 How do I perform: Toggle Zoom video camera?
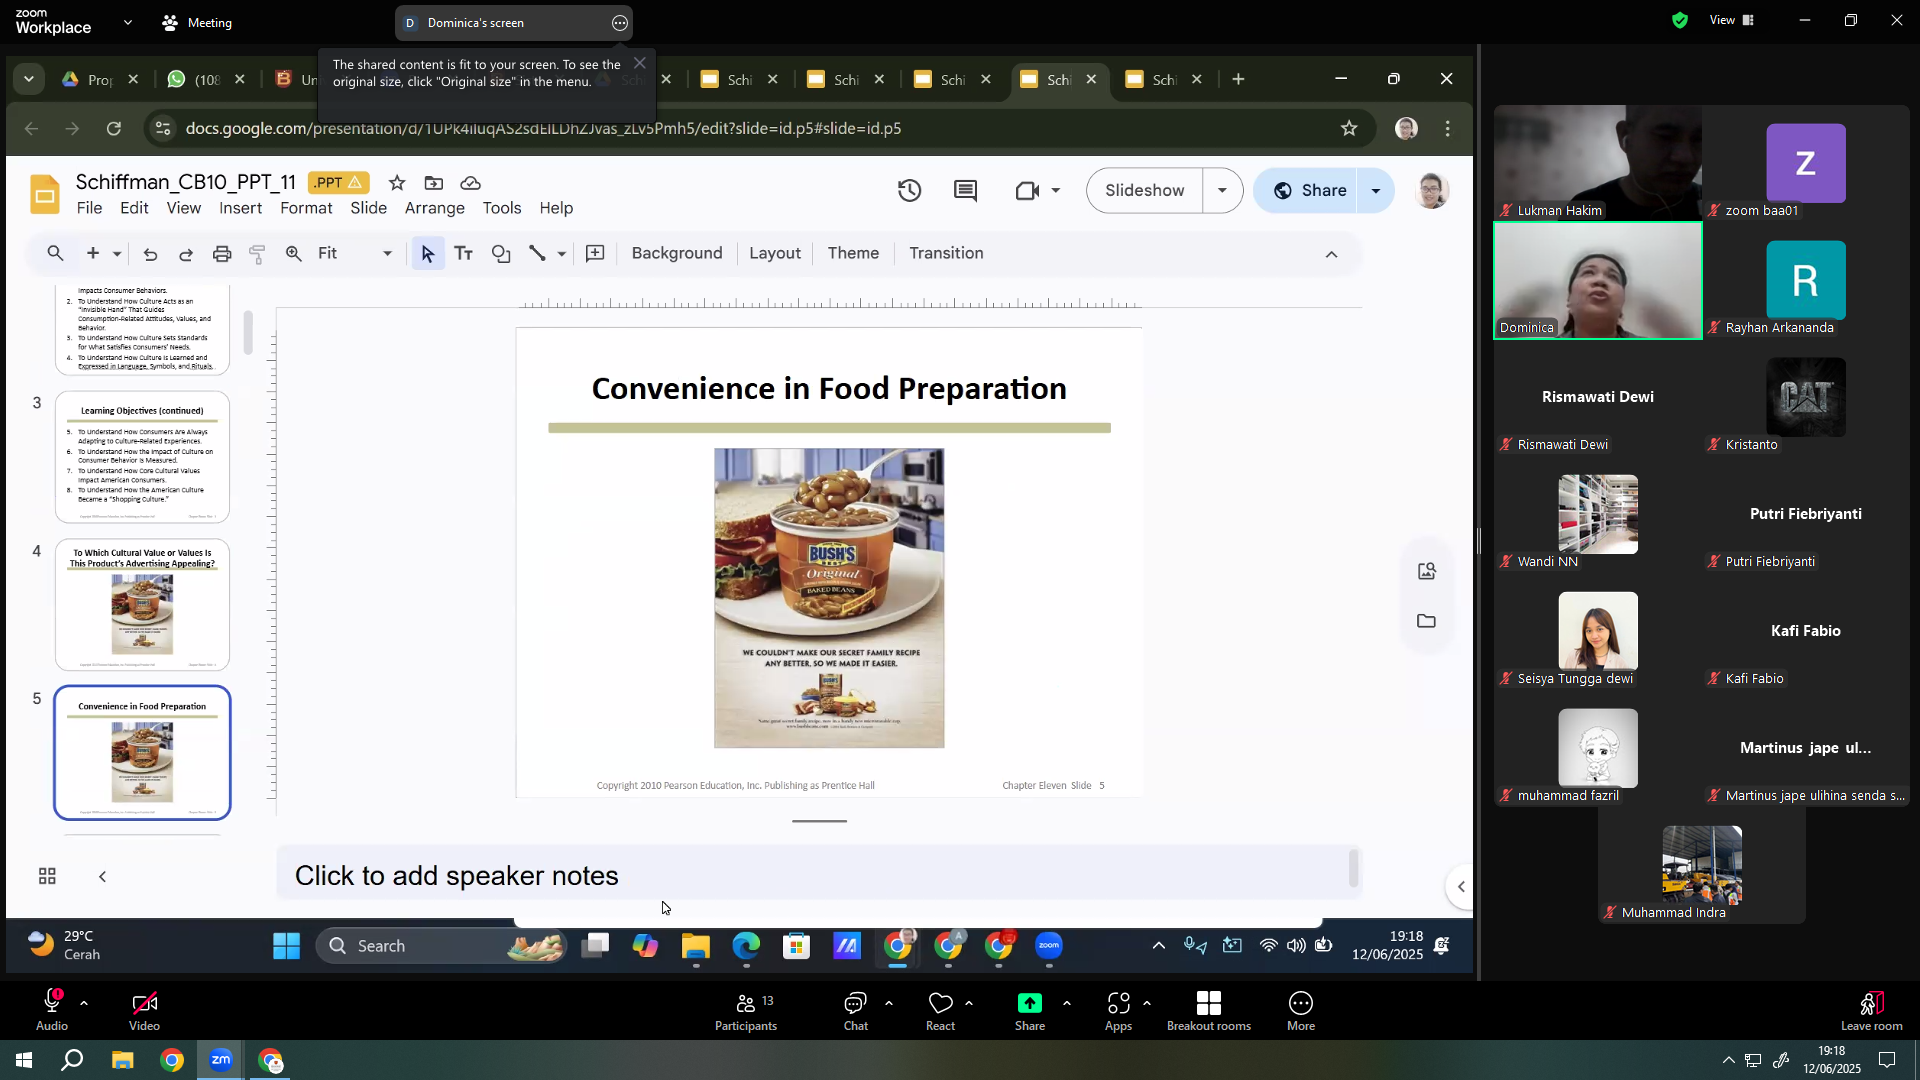pyautogui.click(x=144, y=1012)
